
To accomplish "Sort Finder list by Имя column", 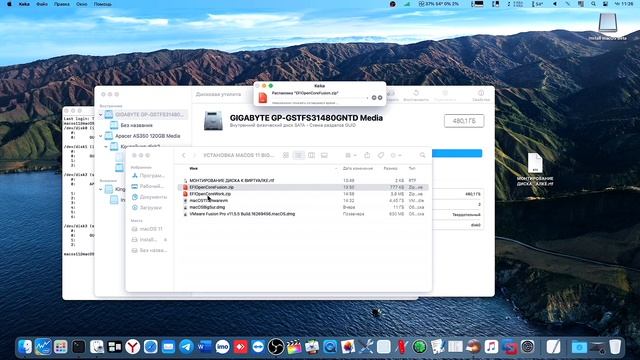I will [x=193, y=169].
